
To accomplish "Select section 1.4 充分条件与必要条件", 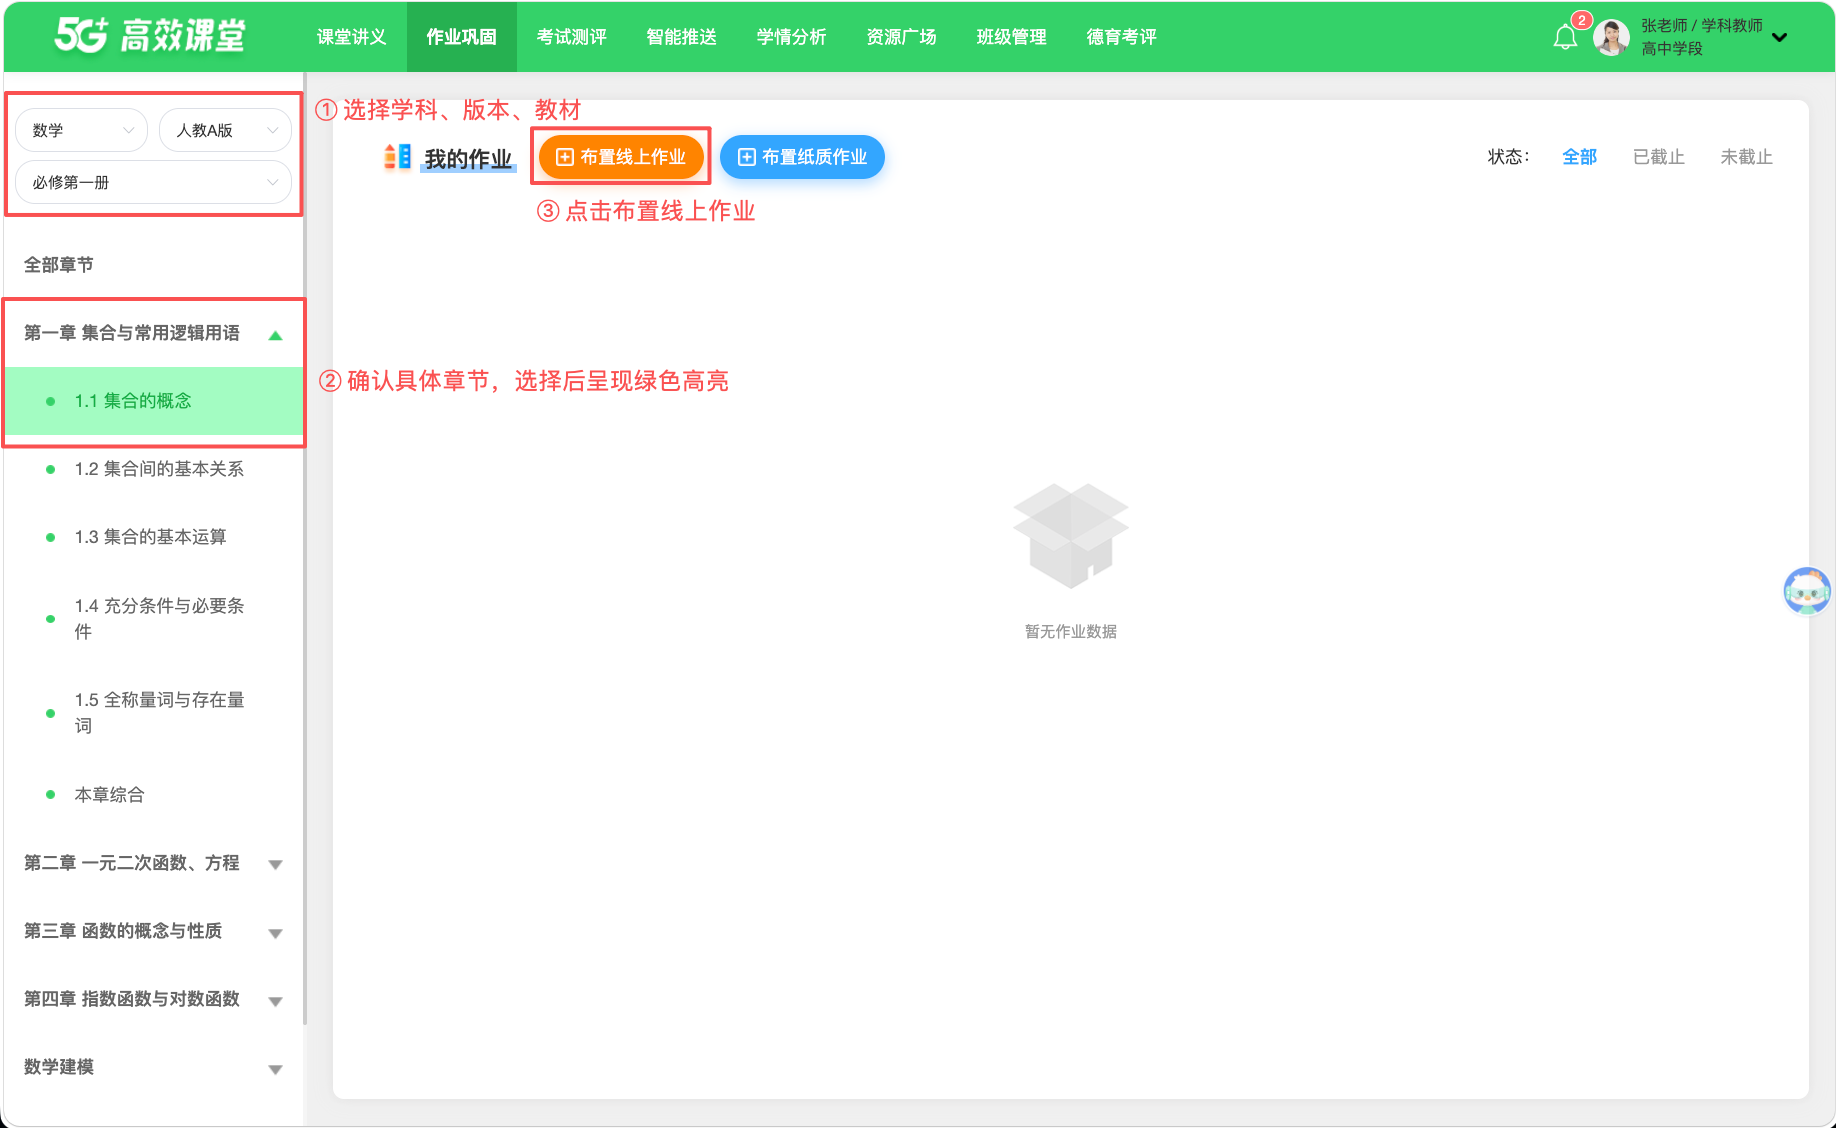I will pos(154,619).
